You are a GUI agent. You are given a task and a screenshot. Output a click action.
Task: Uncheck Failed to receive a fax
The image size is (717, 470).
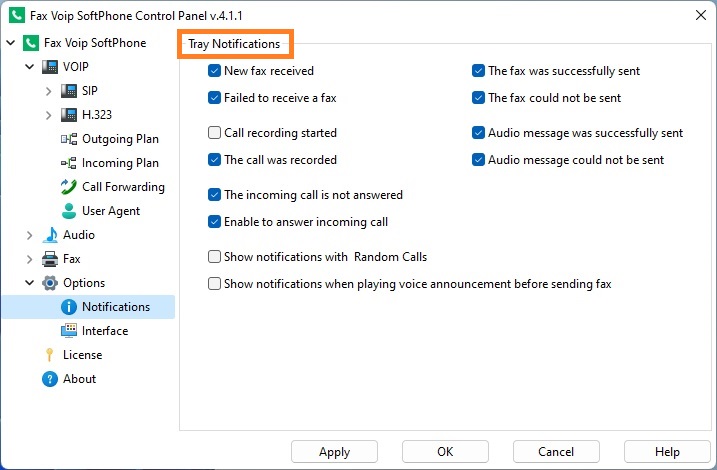coord(214,98)
